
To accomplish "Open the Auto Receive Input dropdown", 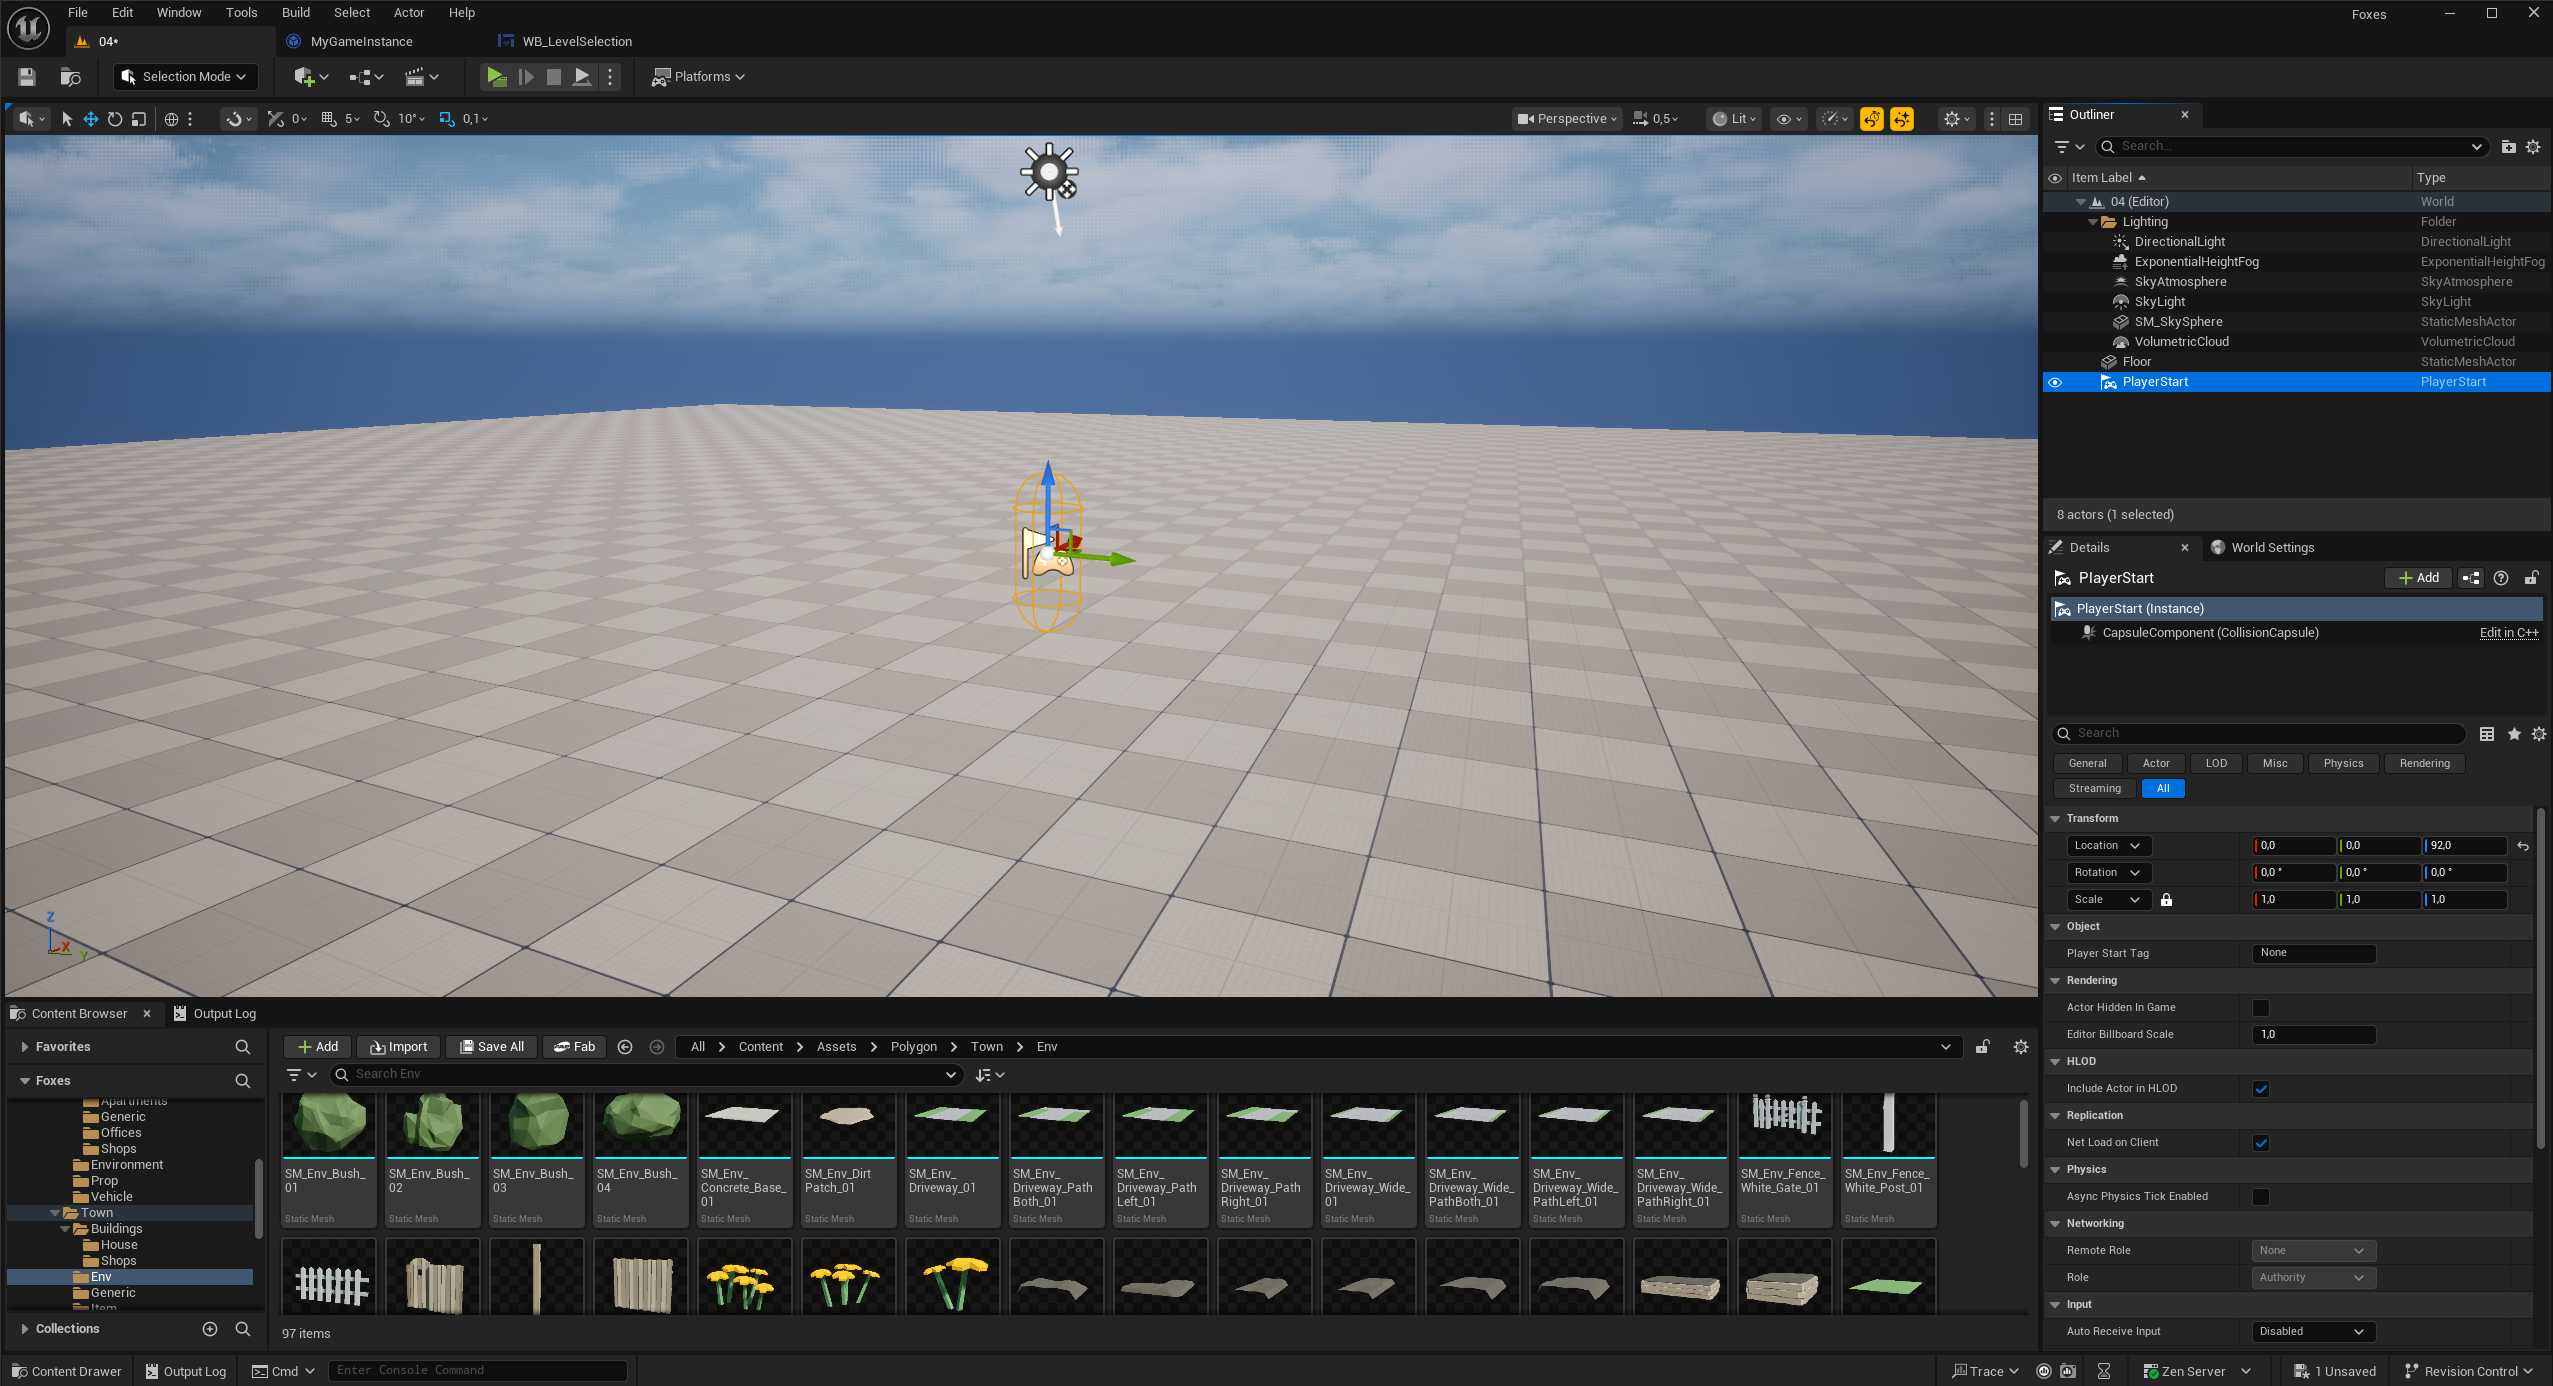I will [x=2313, y=1332].
